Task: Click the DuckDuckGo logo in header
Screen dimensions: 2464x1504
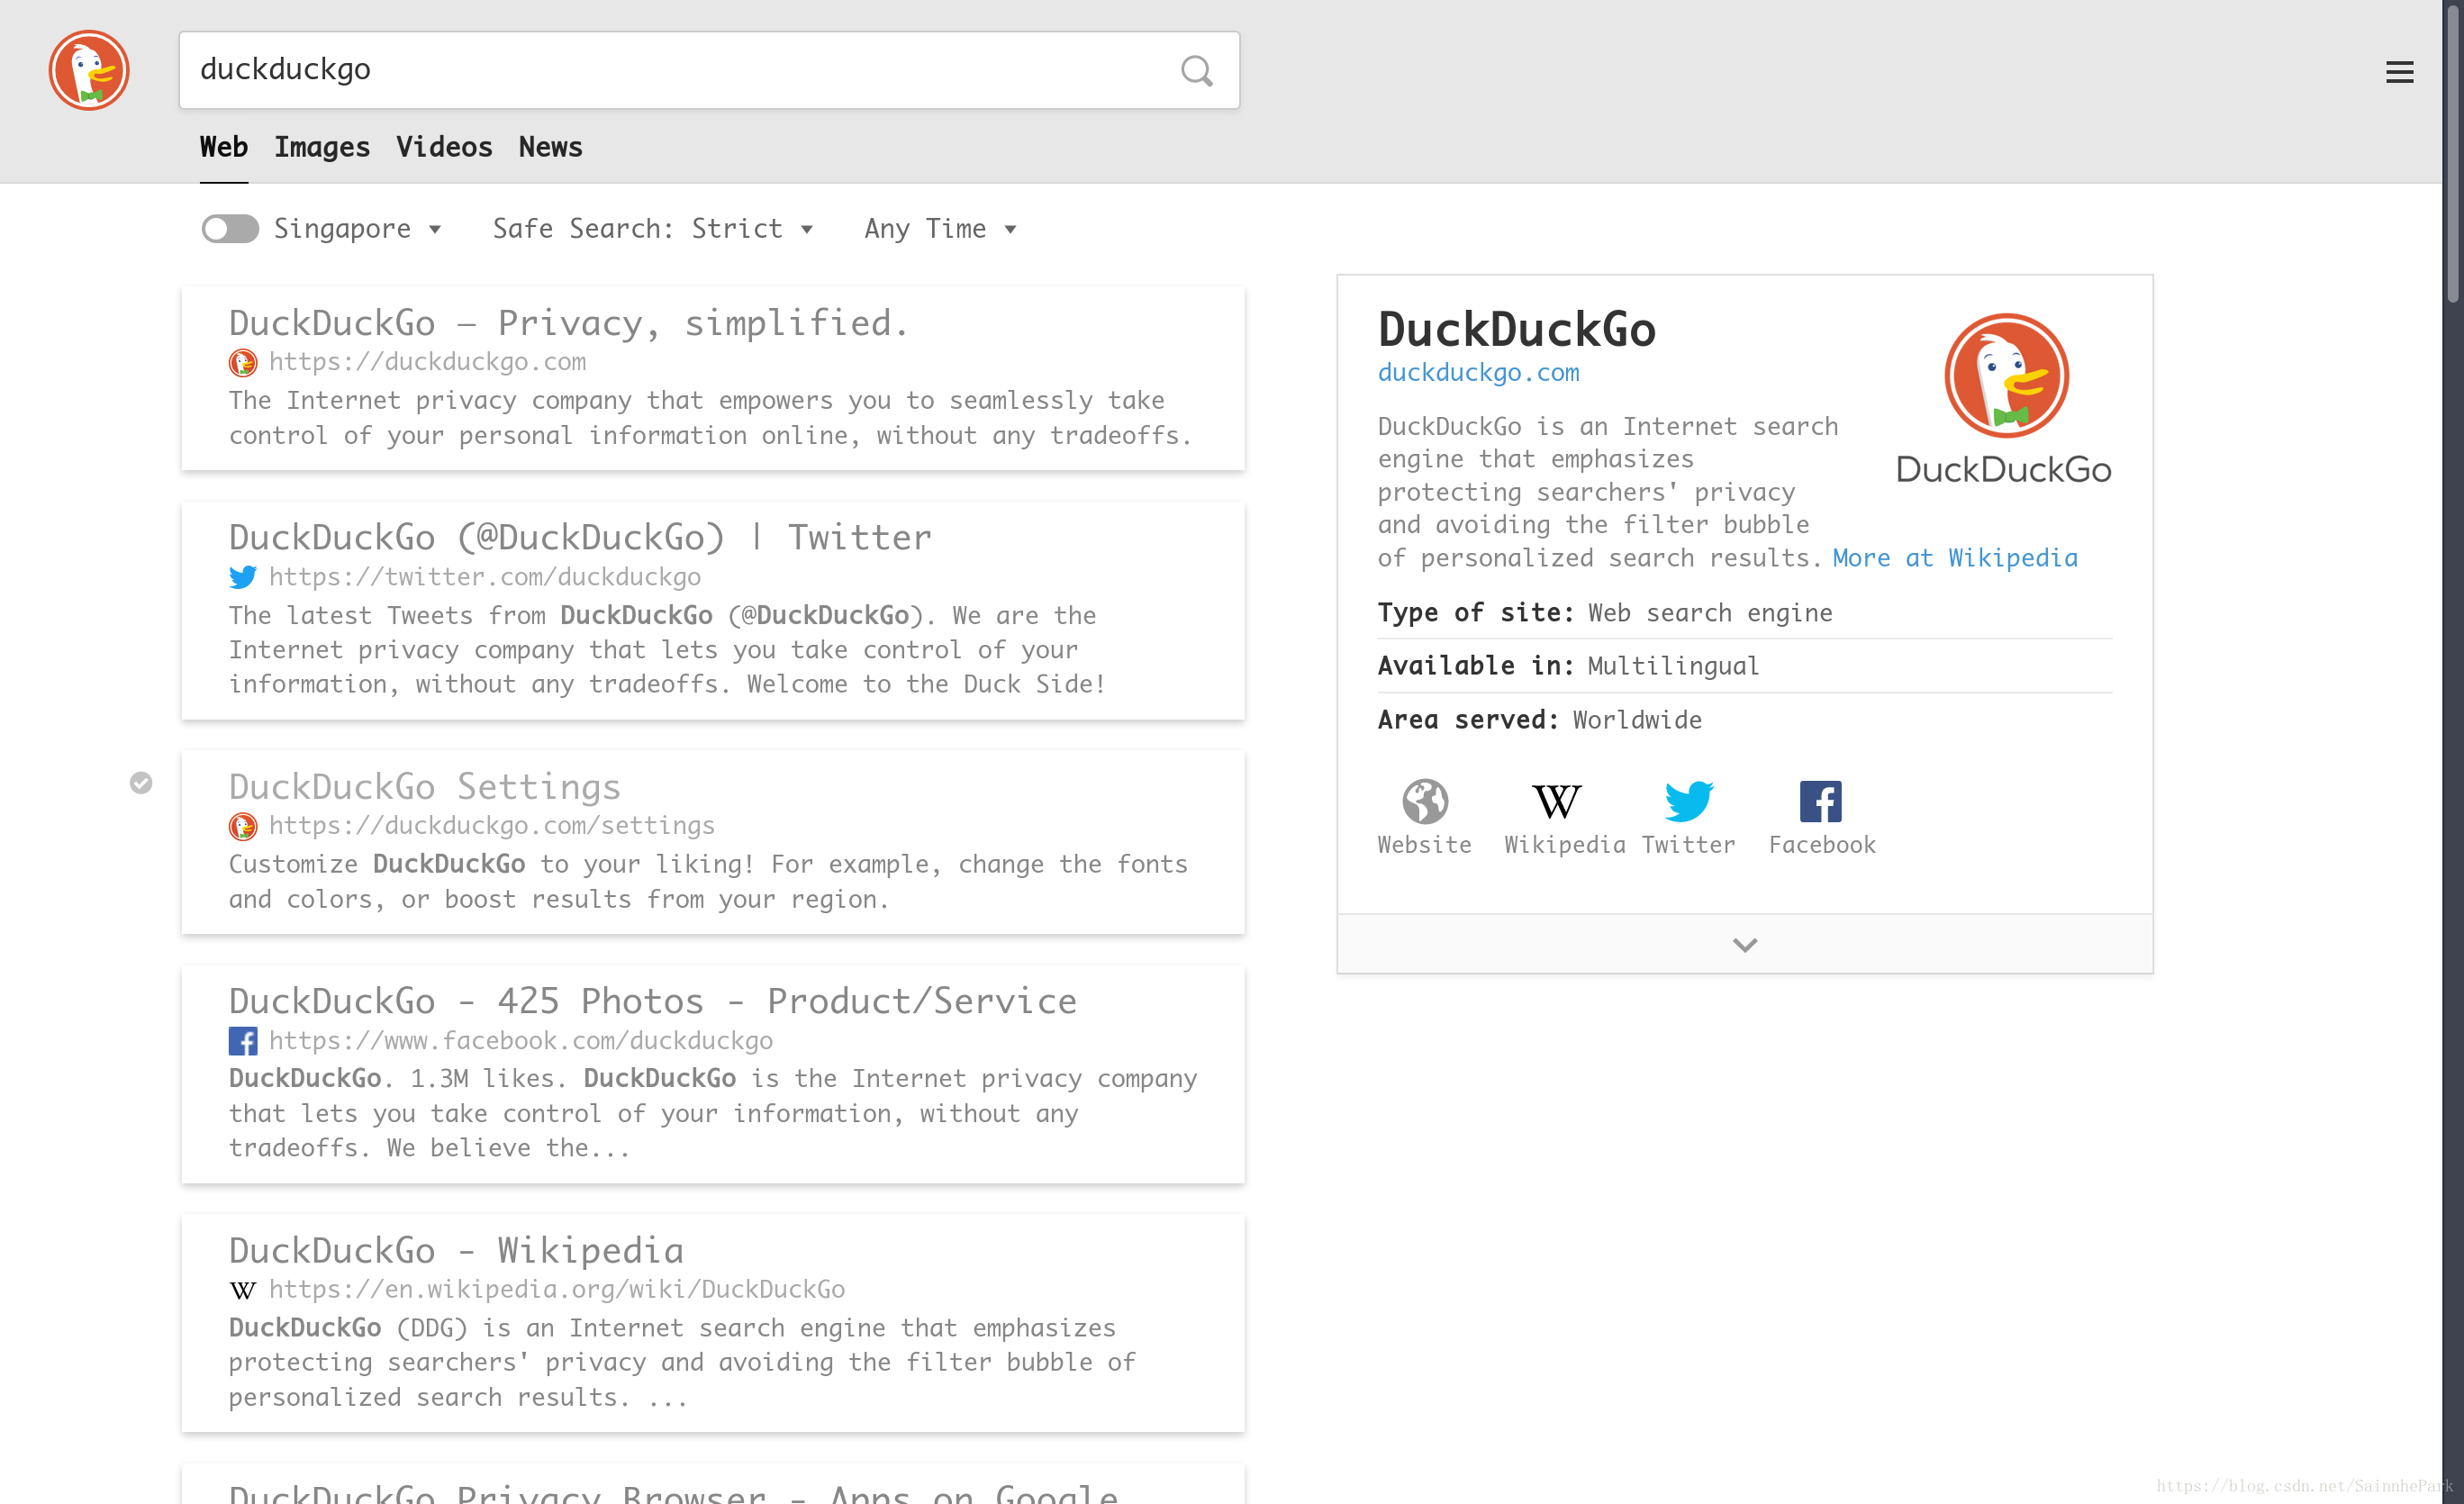Action: pos(89,70)
